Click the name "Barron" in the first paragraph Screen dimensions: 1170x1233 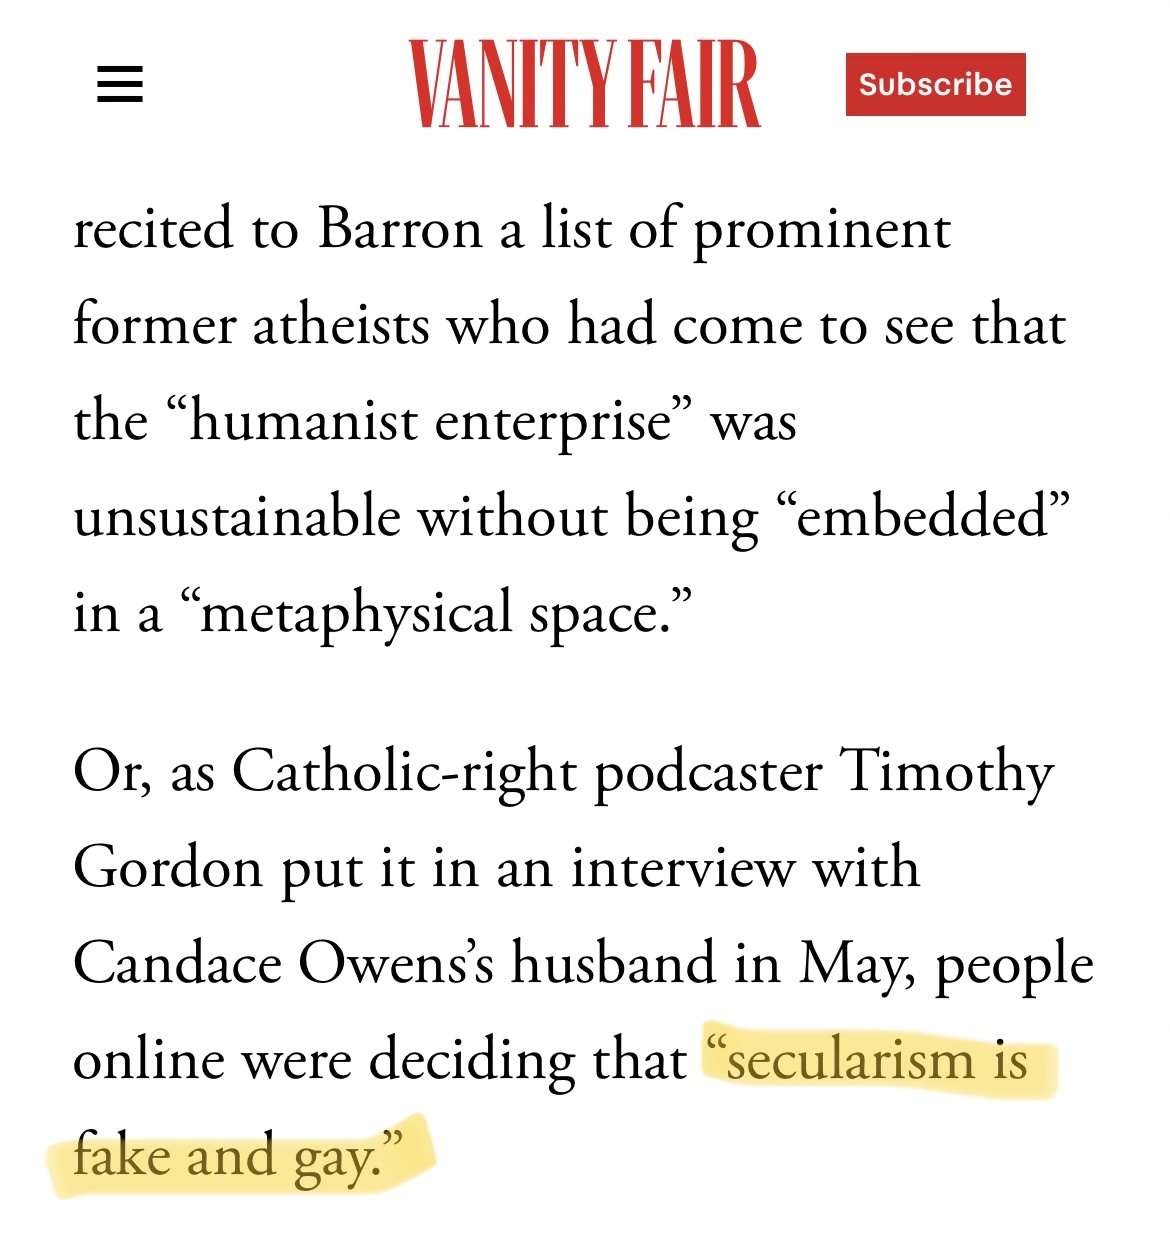pos(401,229)
